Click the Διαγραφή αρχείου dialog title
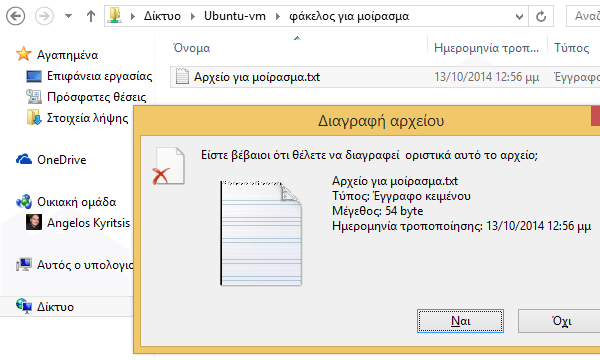Screen dimensions: 600x360 point(381,121)
